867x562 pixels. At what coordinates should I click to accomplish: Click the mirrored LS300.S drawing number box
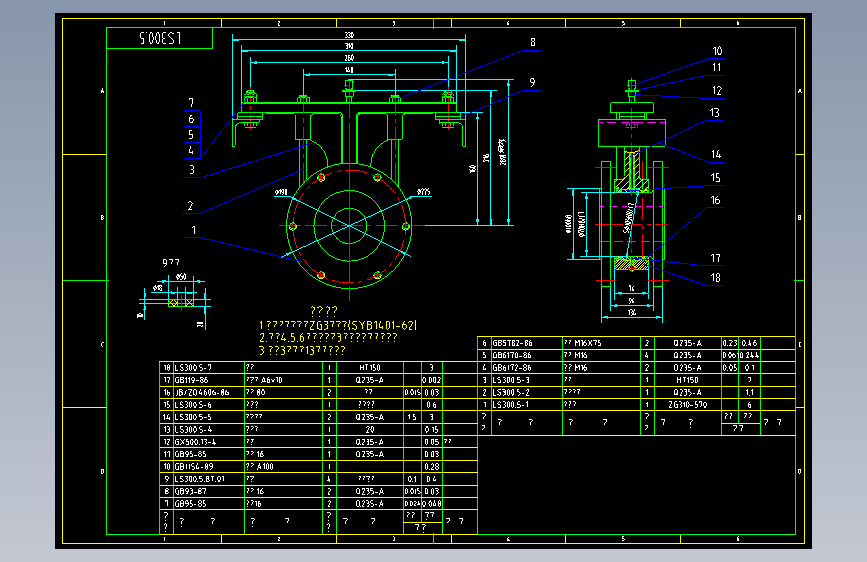(x=159, y=38)
